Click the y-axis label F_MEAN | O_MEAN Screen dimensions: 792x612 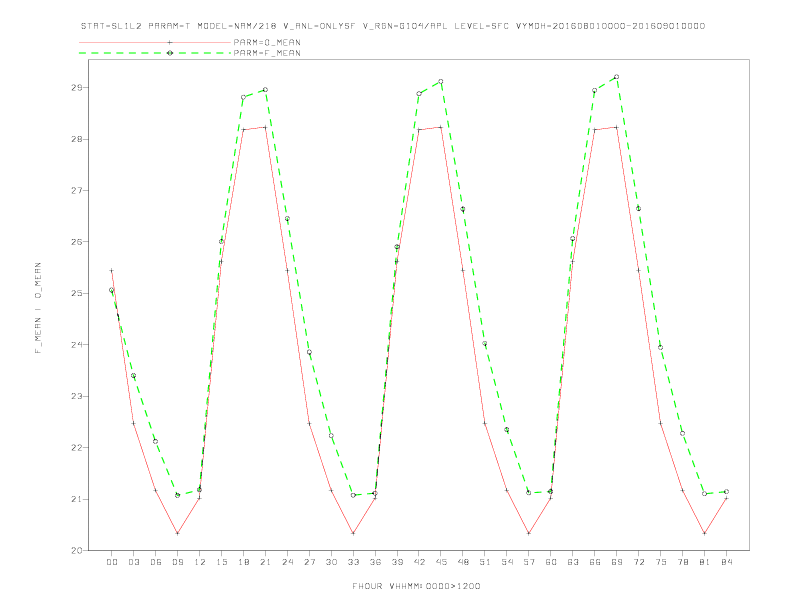(x=38, y=308)
